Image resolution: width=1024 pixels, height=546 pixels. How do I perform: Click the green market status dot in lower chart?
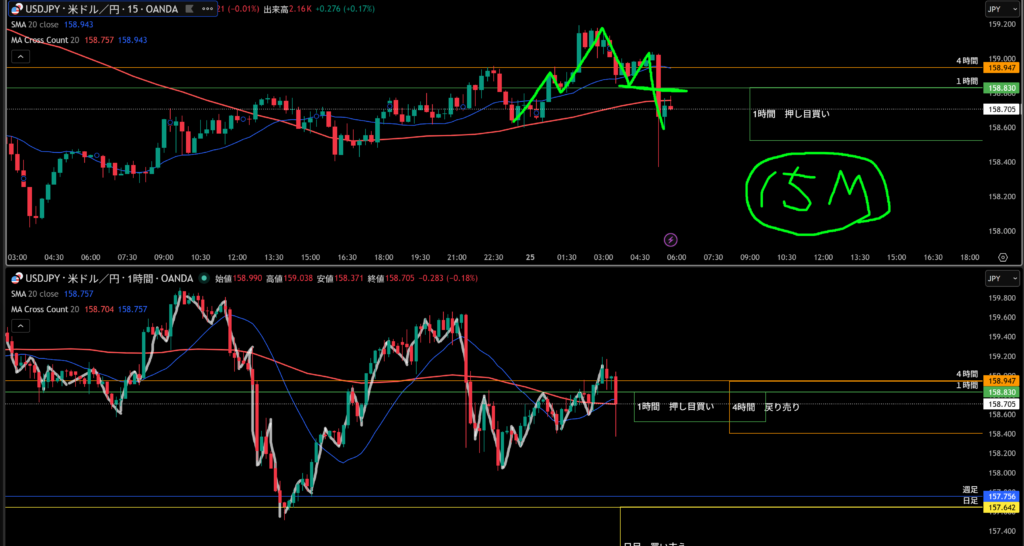(204, 279)
